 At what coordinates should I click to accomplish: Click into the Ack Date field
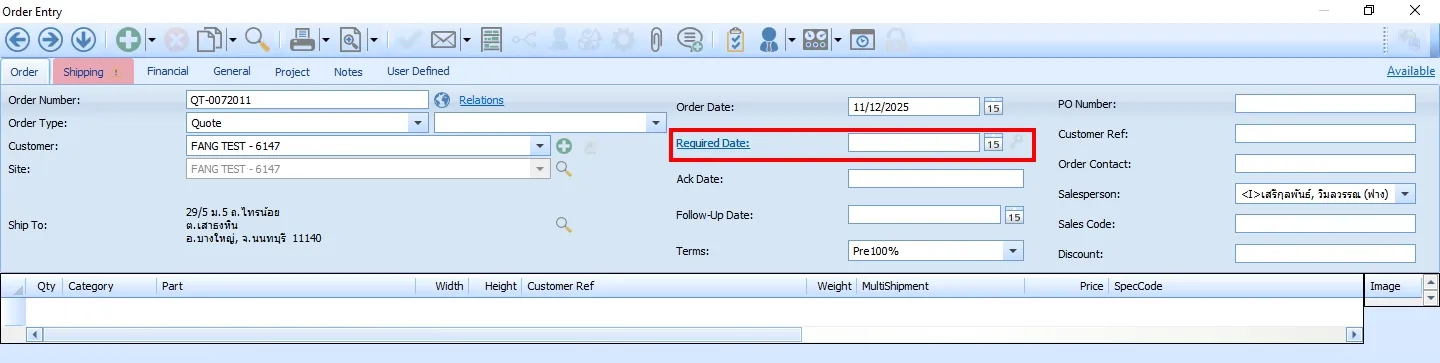tap(936, 179)
